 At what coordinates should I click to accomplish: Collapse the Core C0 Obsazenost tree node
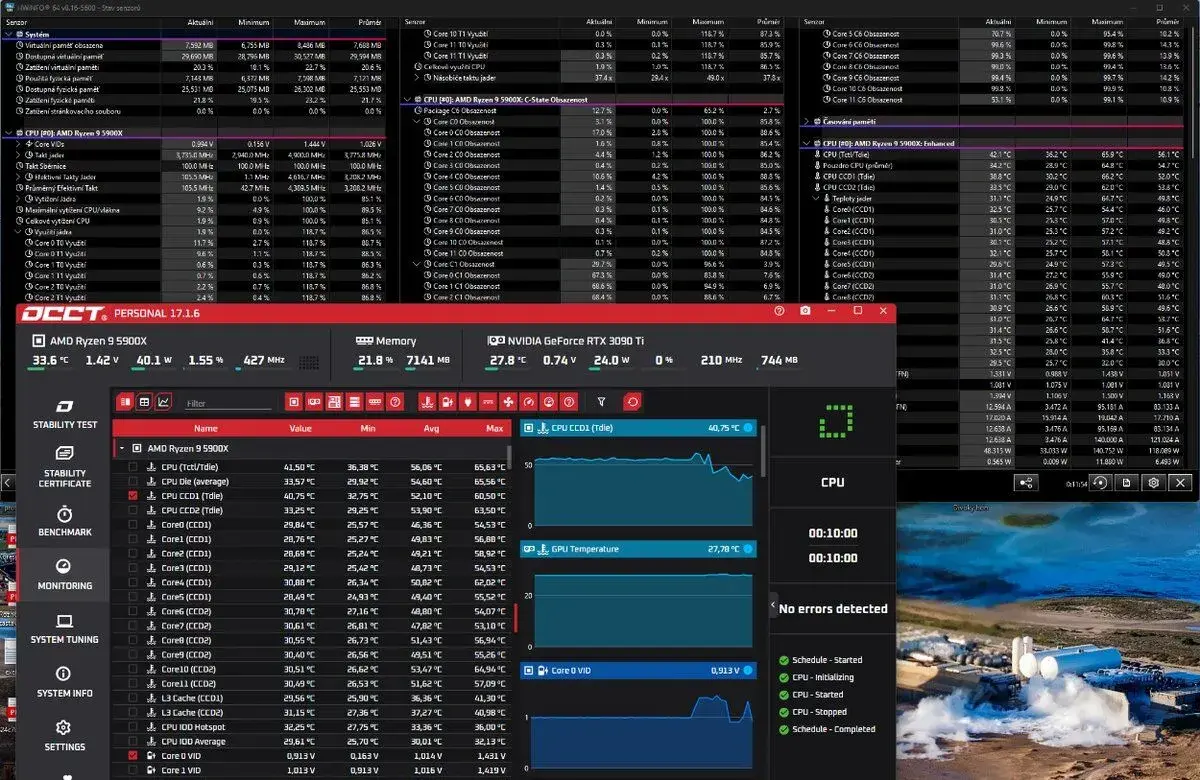click(x=418, y=121)
